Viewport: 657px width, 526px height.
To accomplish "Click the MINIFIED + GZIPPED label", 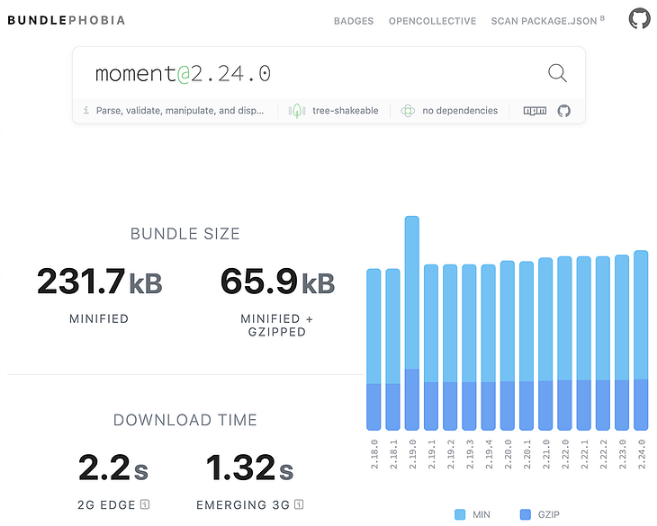I will pos(277,325).
